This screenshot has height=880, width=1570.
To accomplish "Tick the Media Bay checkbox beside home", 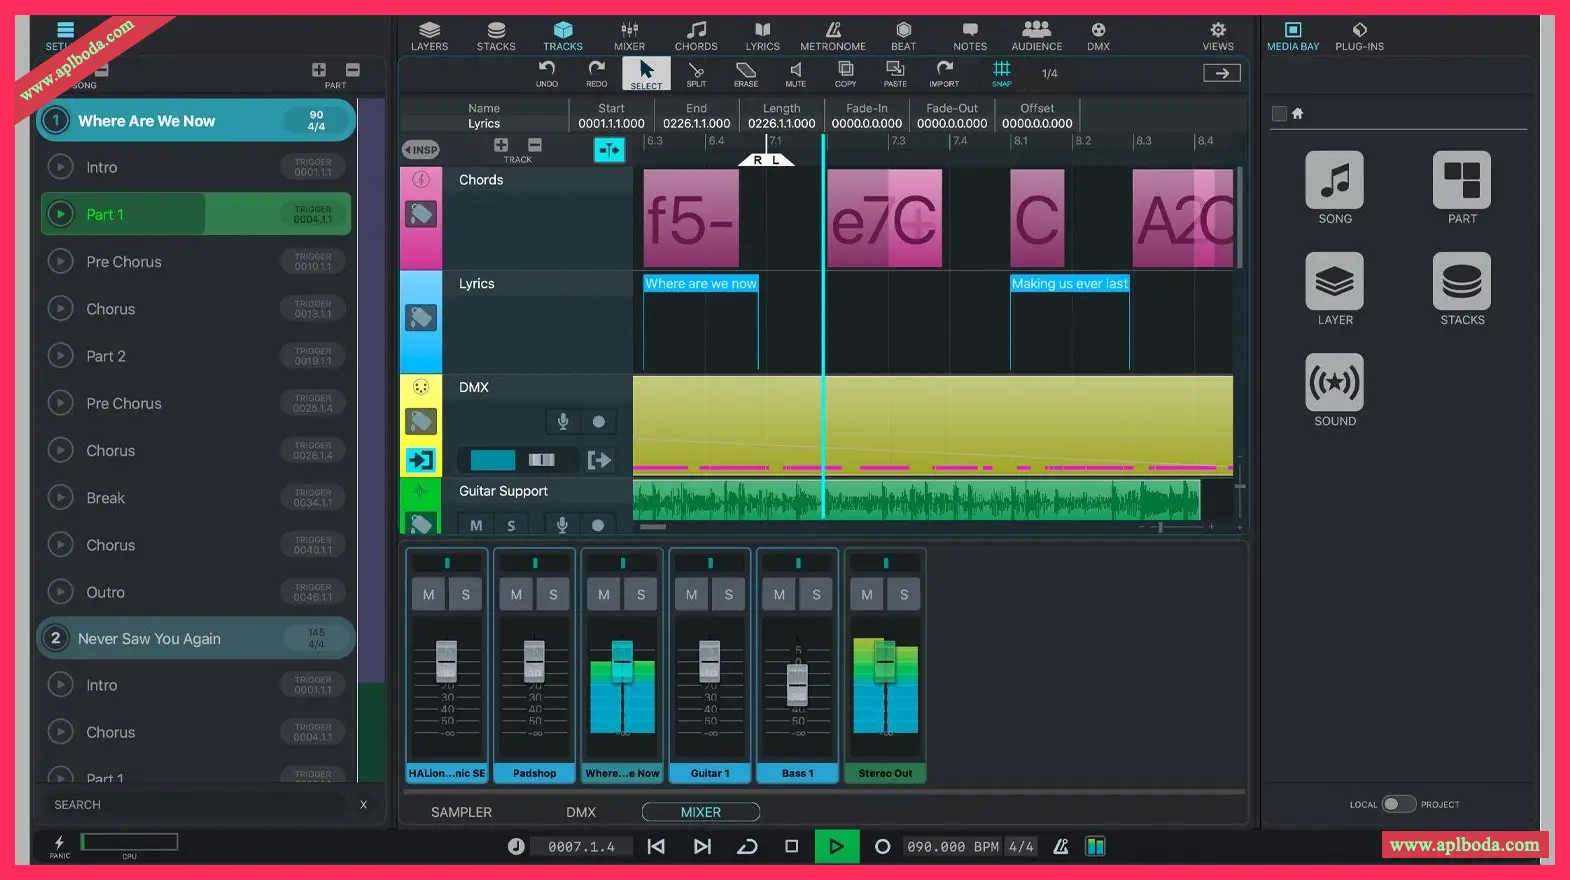I will pos(1279,113).
